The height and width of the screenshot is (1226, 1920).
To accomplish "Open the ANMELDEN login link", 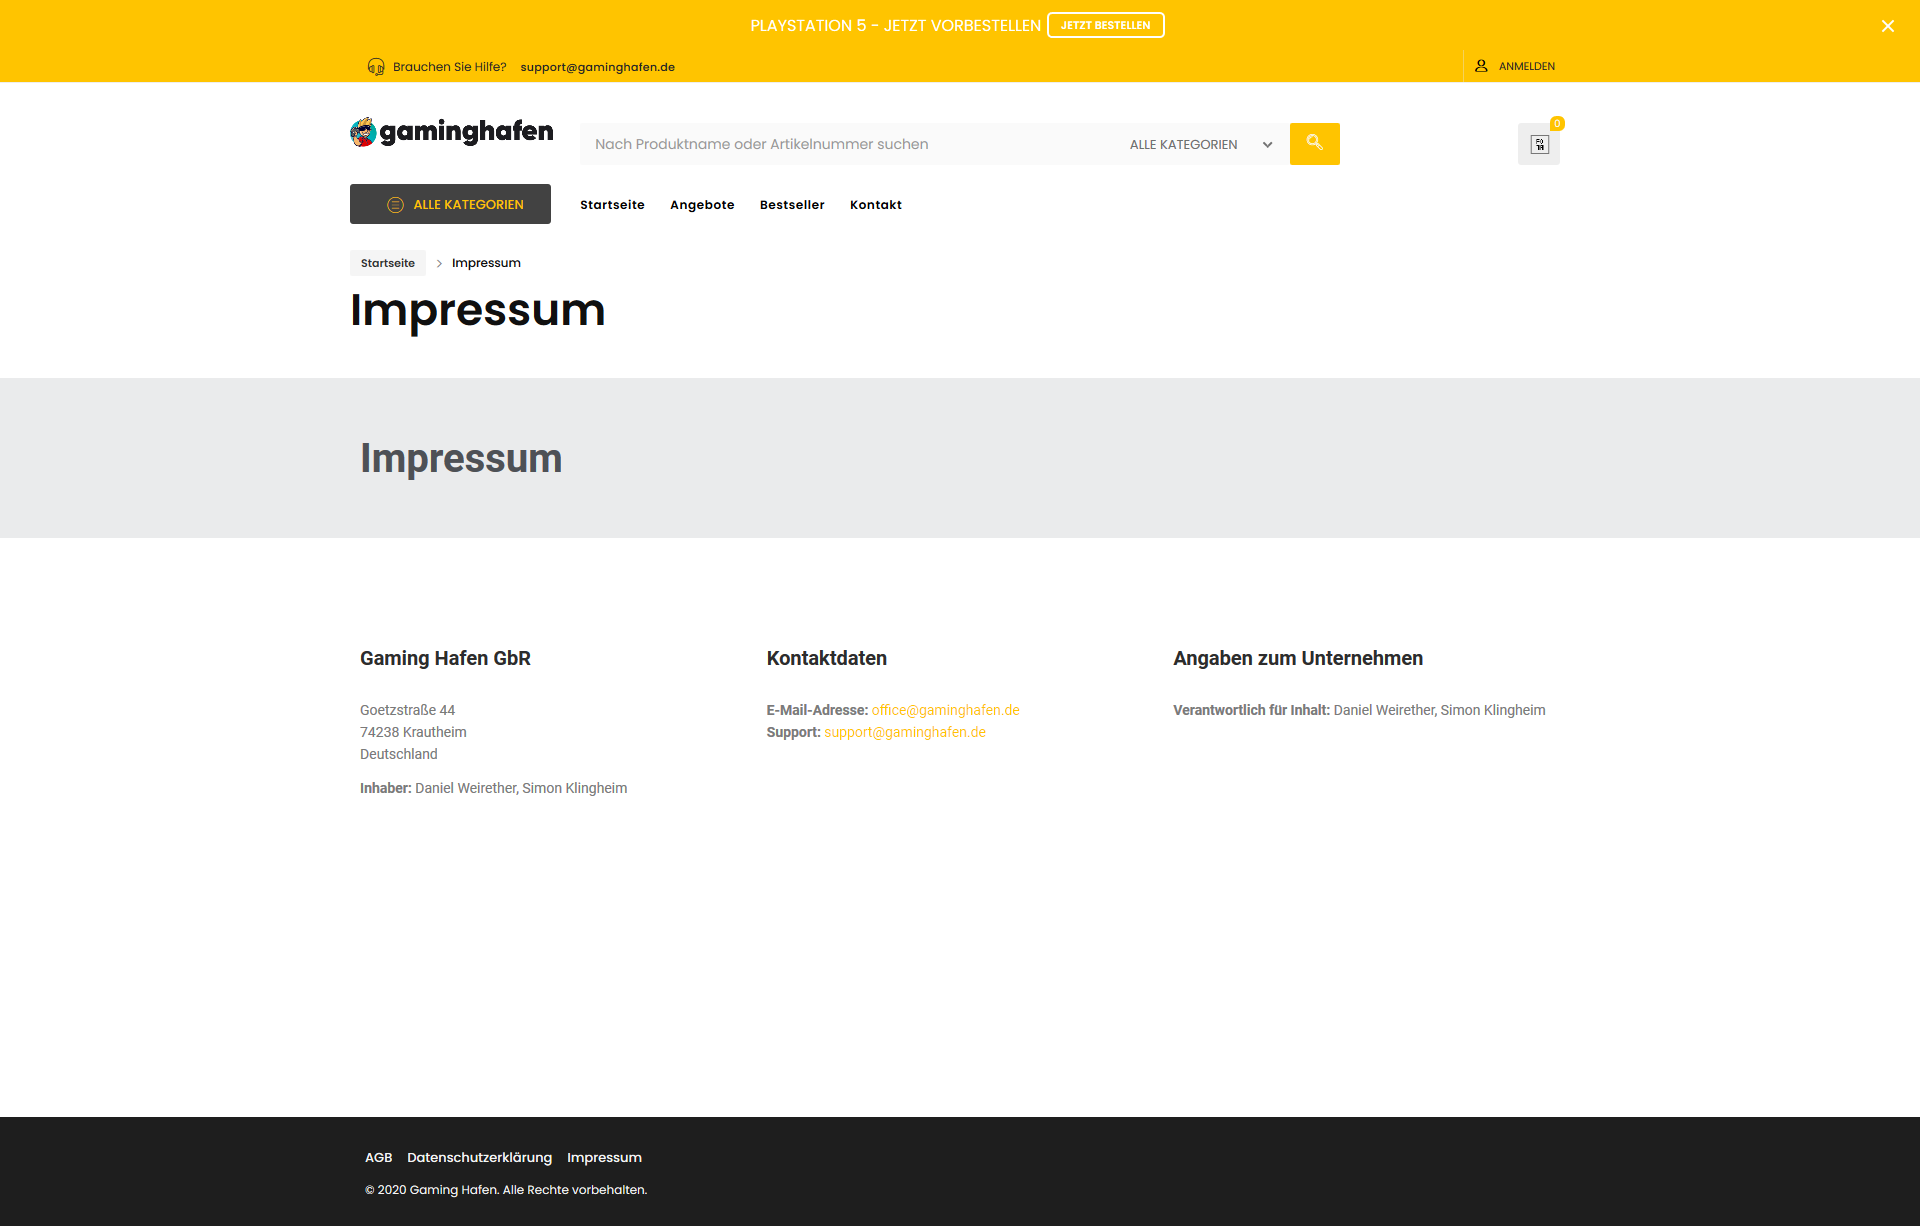I will 1526,66.
